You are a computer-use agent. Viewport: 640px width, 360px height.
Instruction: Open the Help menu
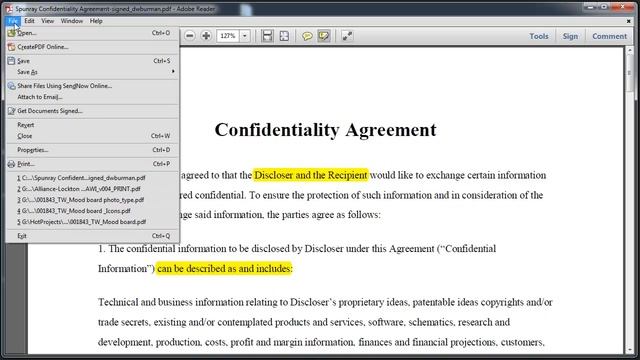tap(96, 21)
